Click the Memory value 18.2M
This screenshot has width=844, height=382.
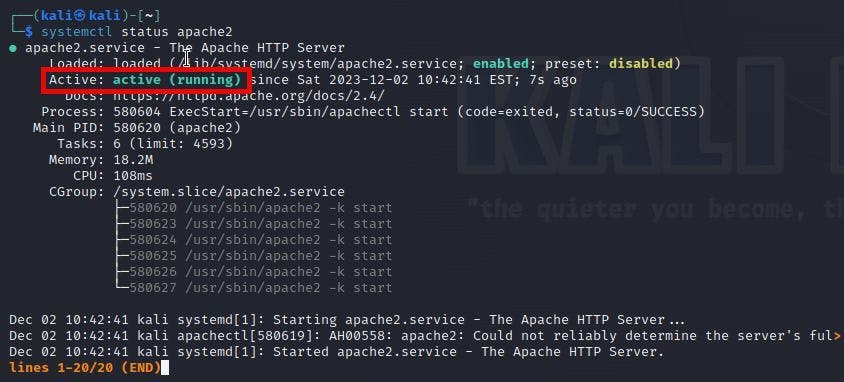133,160
